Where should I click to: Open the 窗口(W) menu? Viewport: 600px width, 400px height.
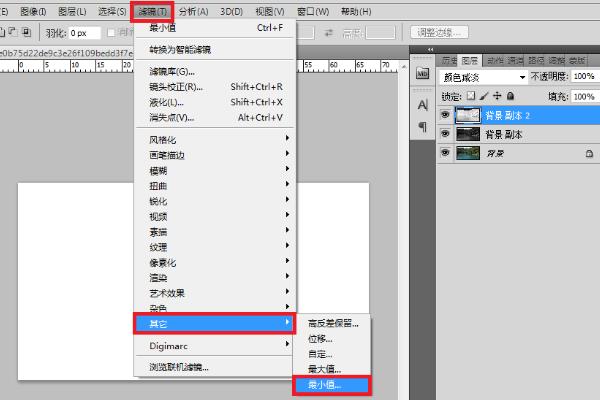pyautogui.click(x=313, y=11)
